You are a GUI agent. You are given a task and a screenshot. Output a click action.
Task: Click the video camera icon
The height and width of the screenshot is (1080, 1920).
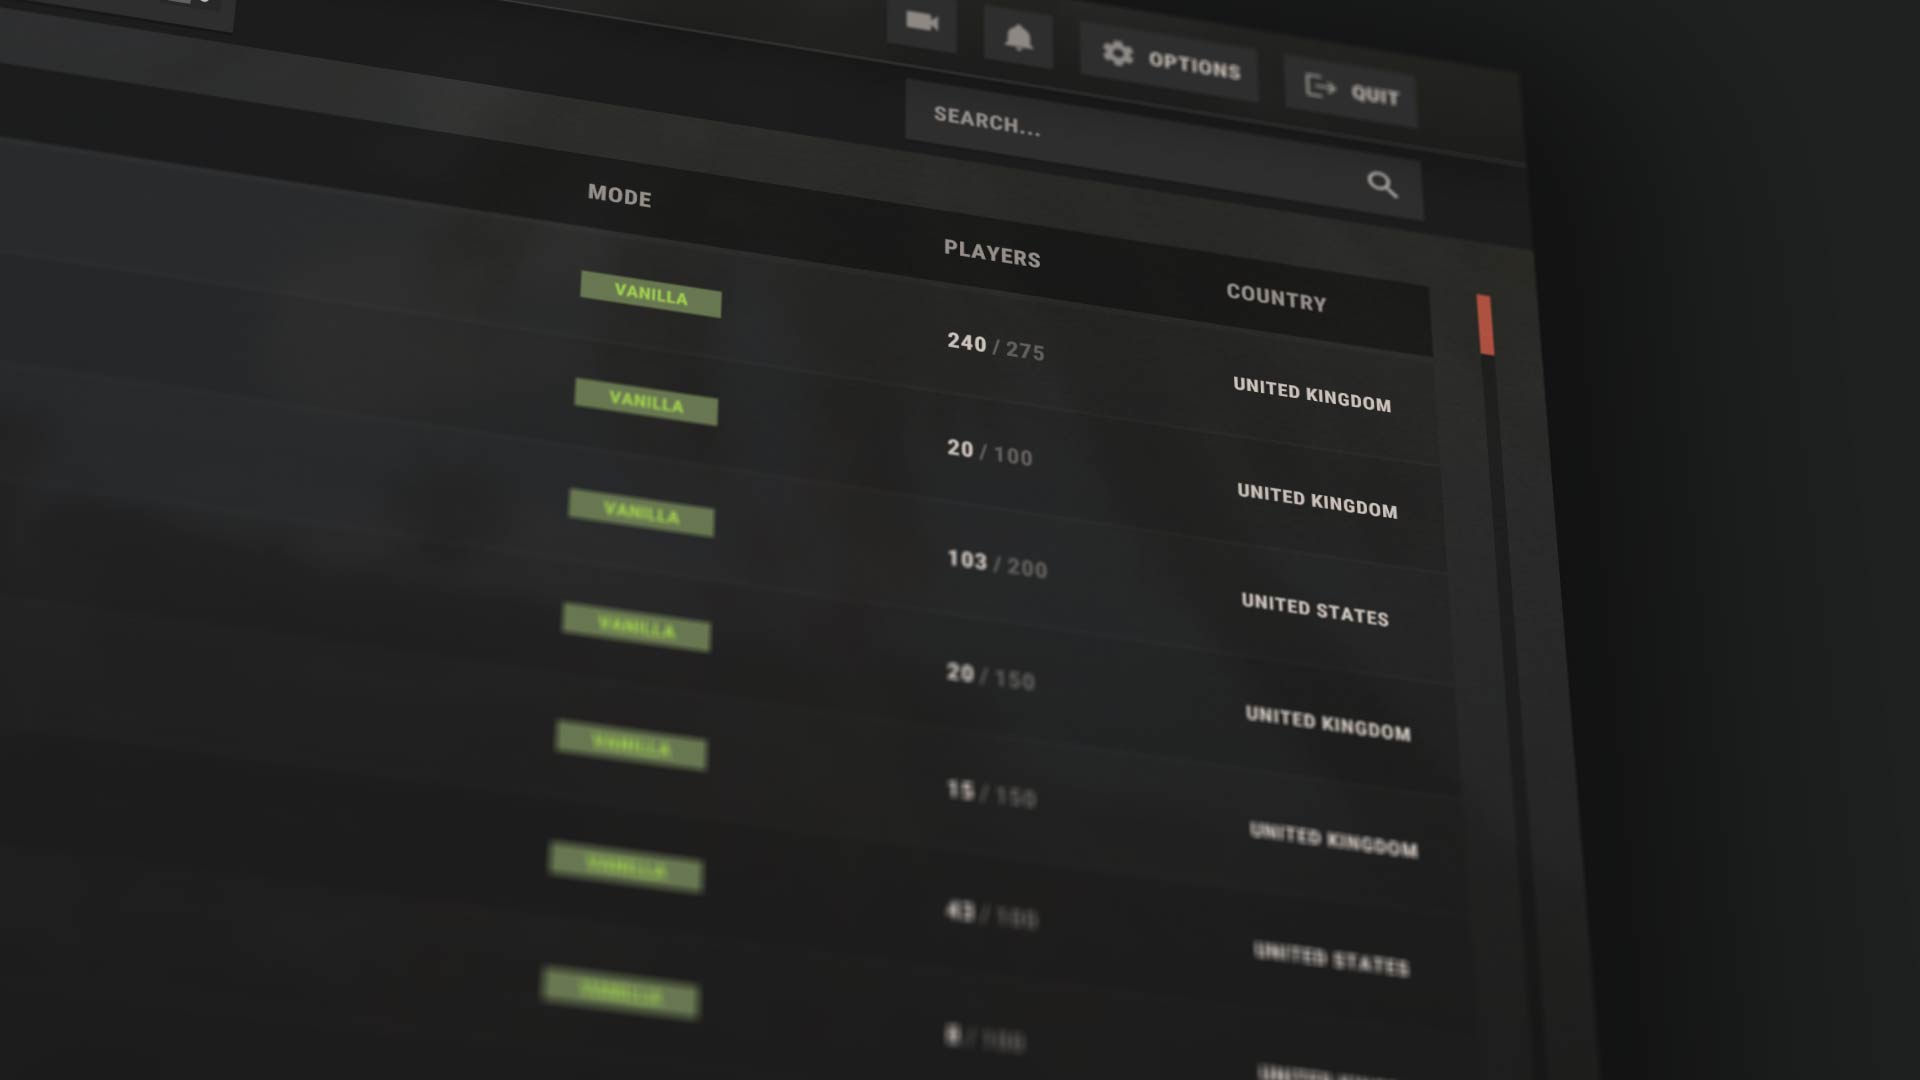[922, 21]
